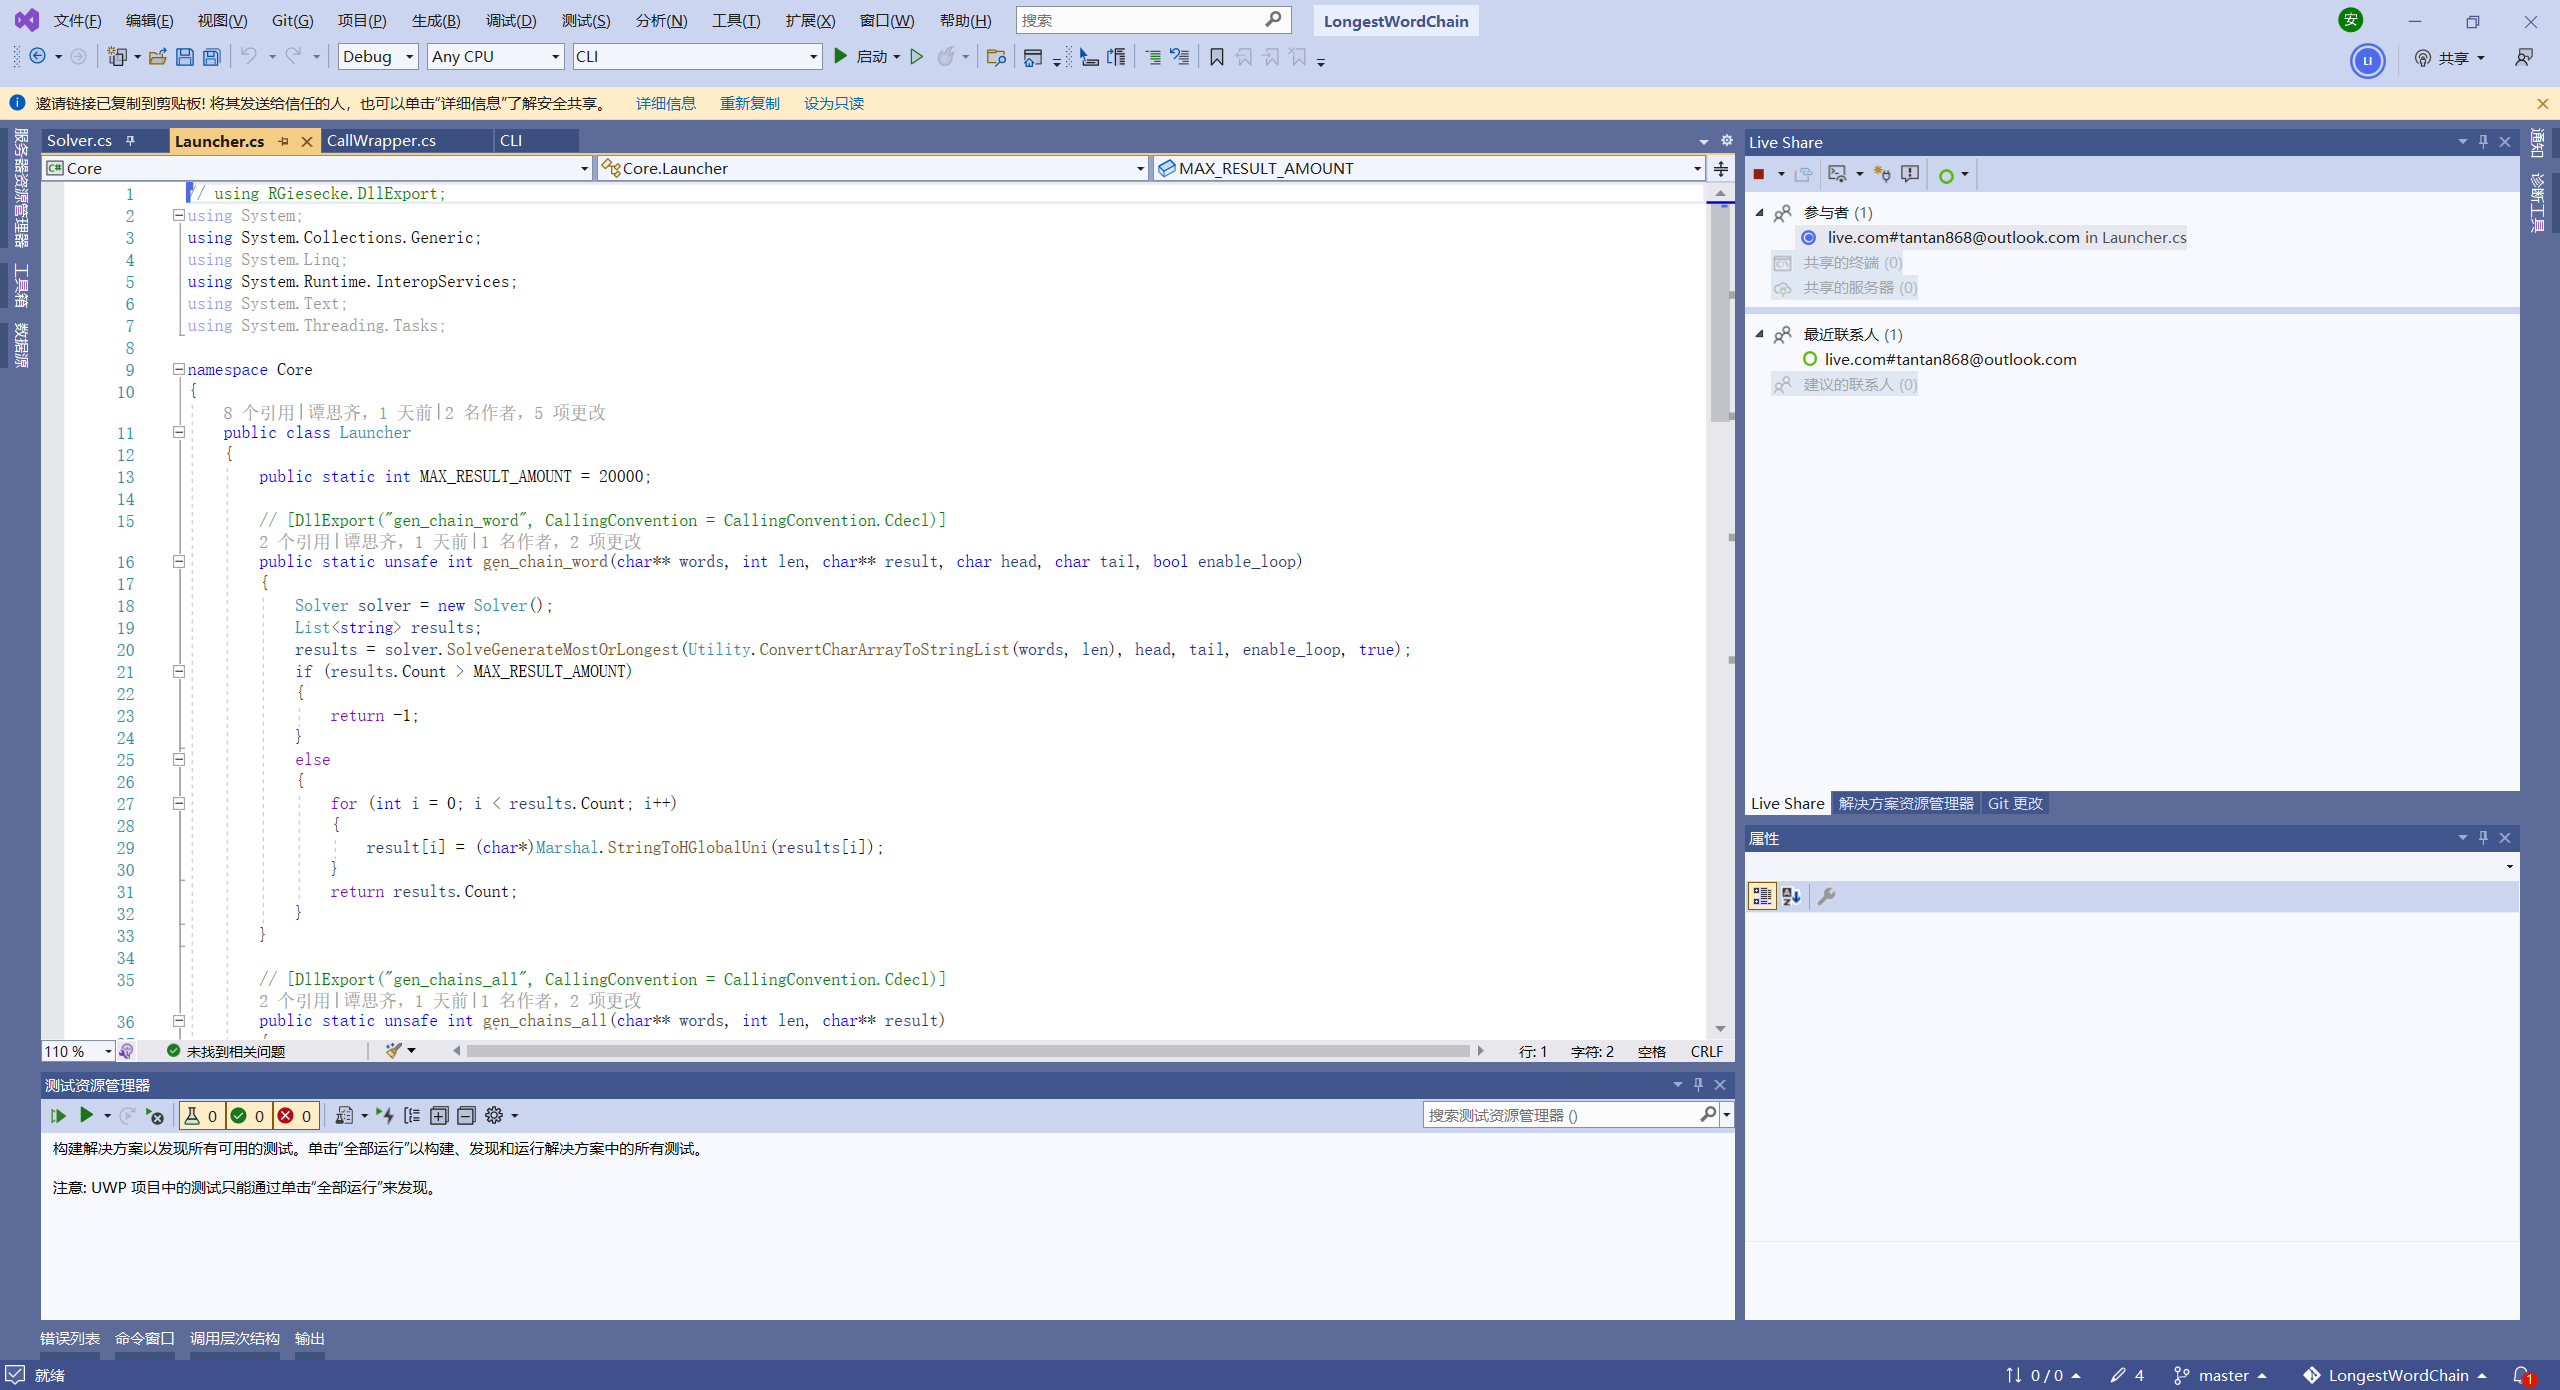The image size is (2560, 1390).
Task: Toggle group-by hierarchy icon in Test Explorer
Action: pos(412,1115)
